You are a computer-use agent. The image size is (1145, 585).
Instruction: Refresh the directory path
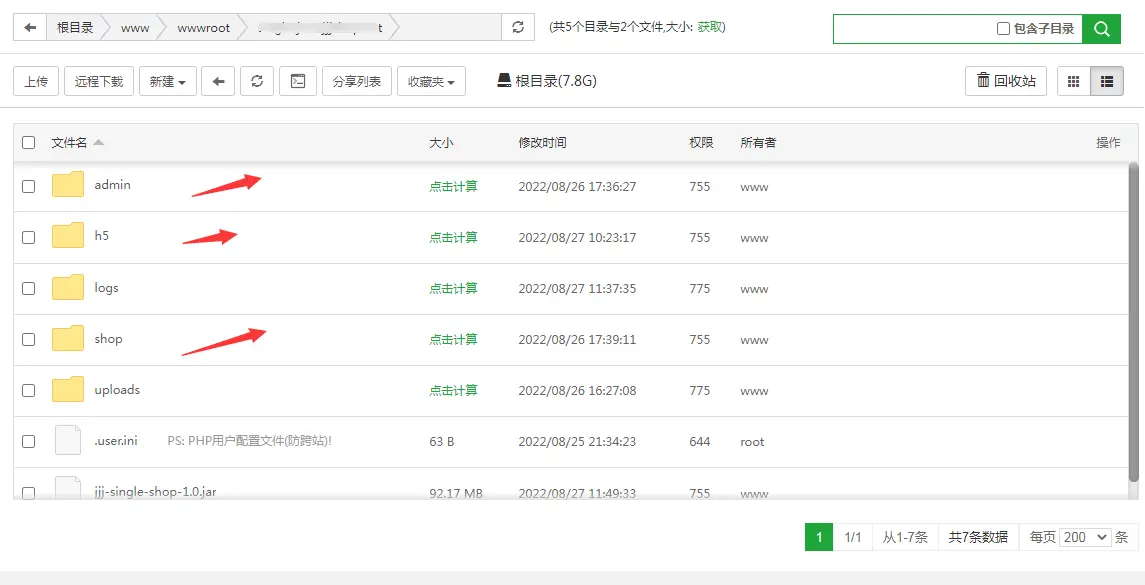pyautogui.click(x=517, y=28)
